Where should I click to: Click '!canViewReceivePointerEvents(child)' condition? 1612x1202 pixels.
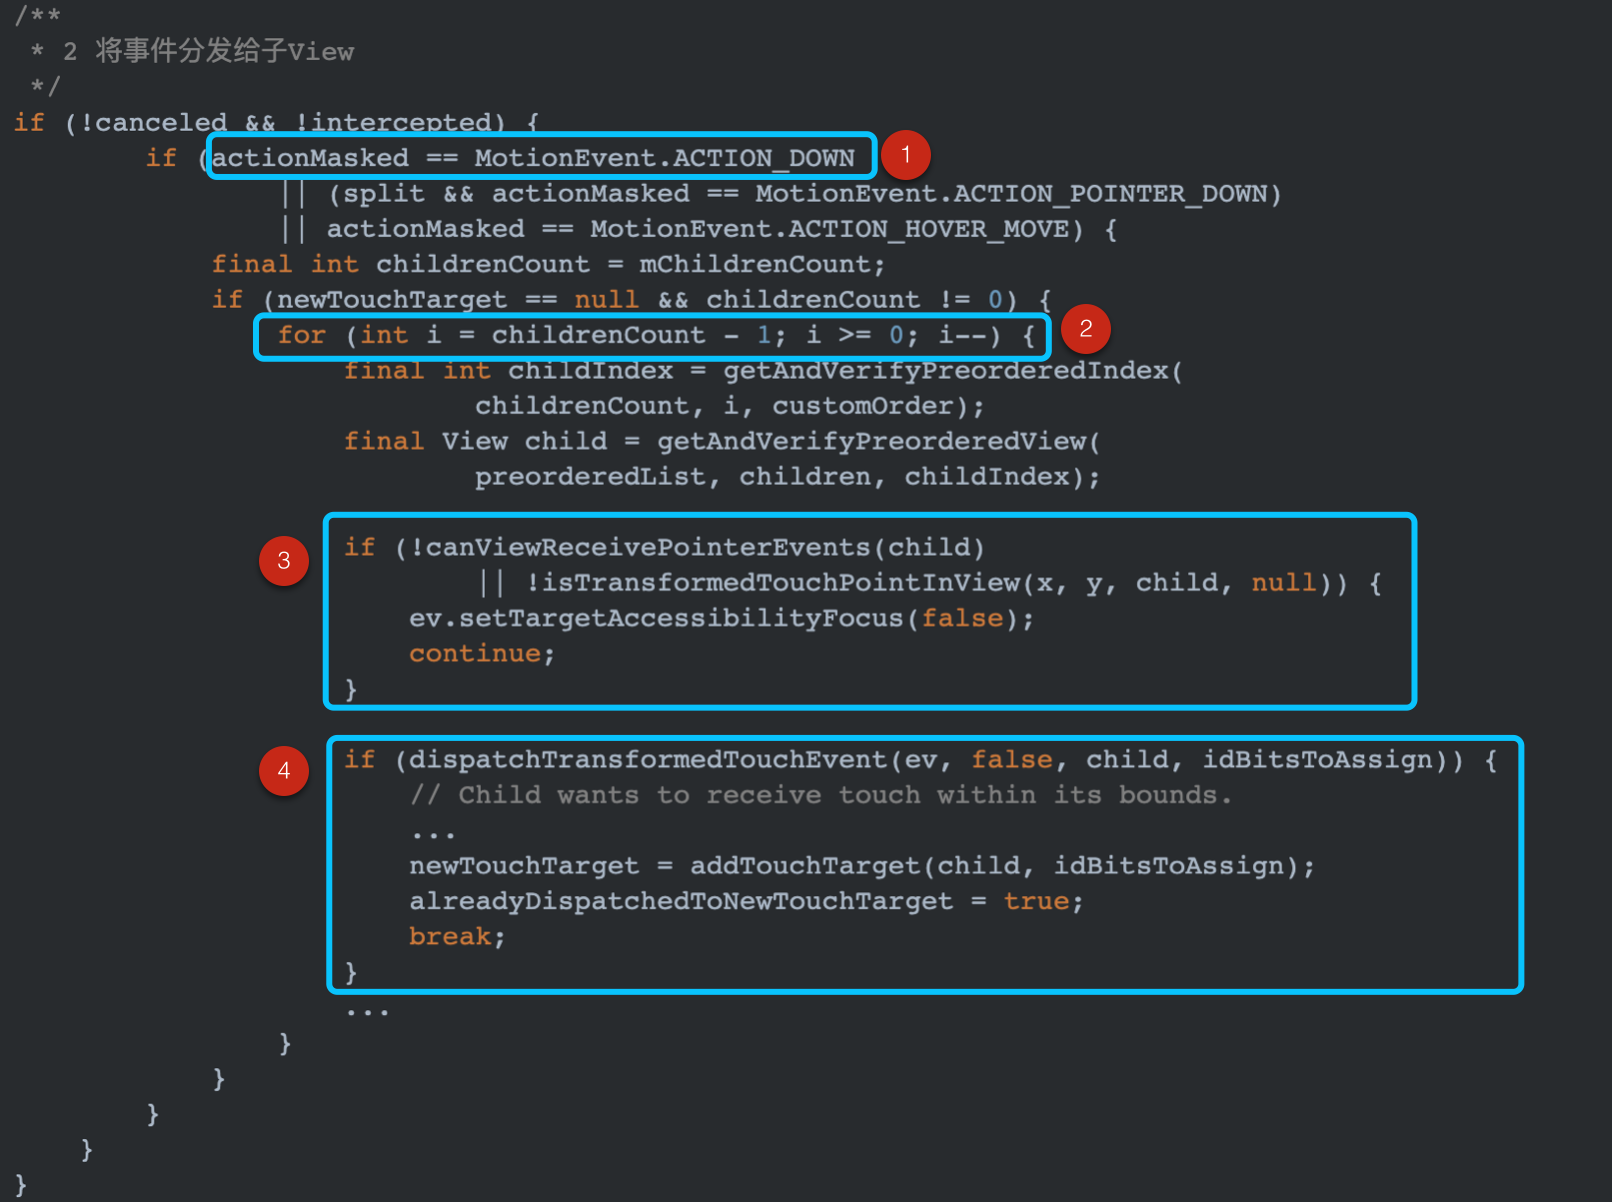point(697,547)
